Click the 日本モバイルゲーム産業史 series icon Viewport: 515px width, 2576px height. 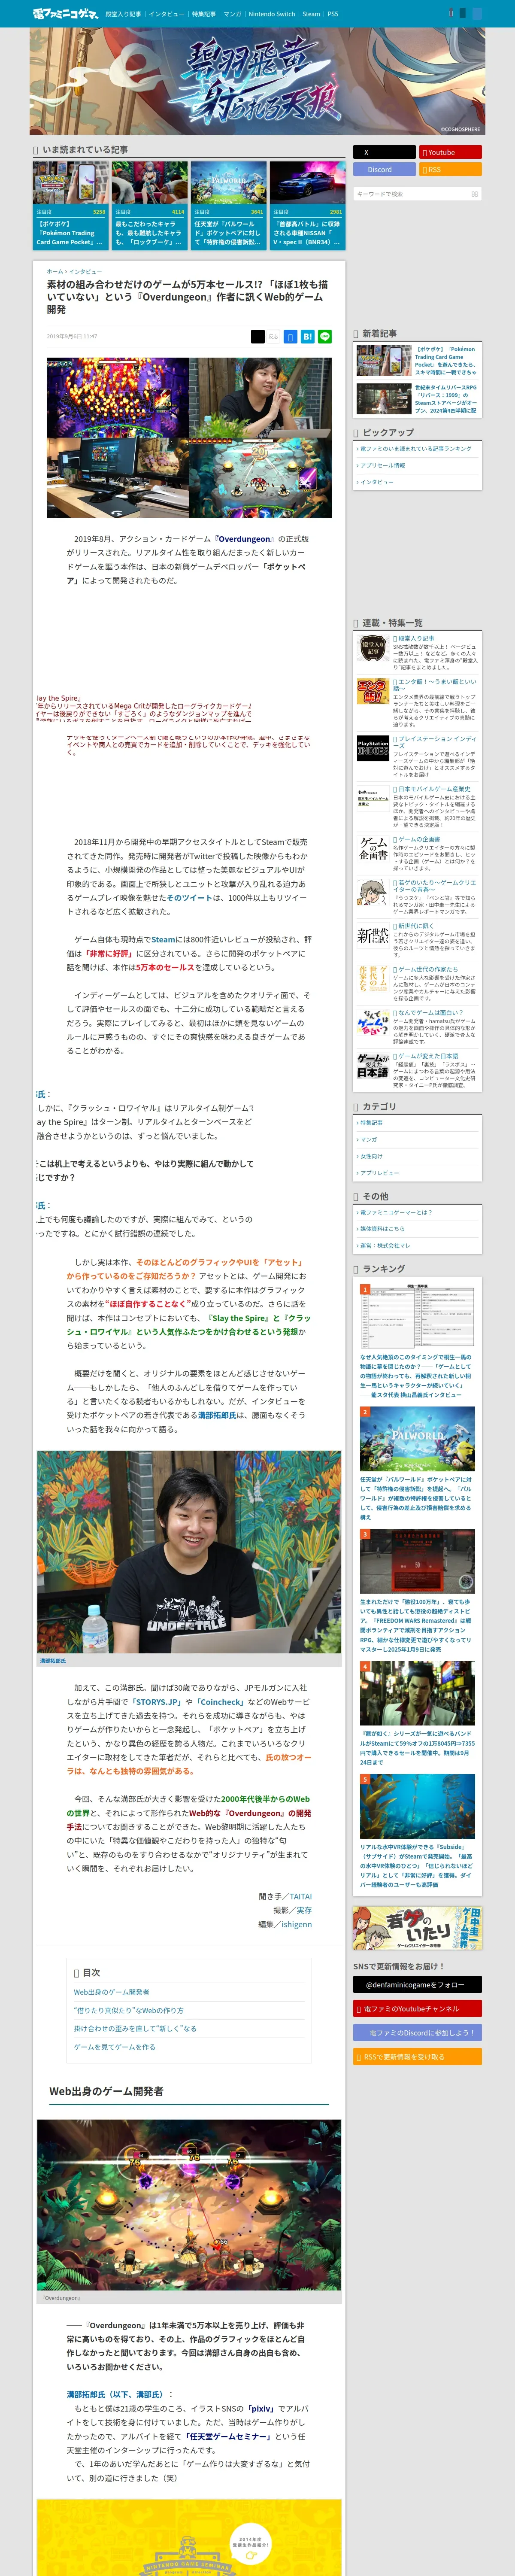pyautogui.click(x=373, y=798)
